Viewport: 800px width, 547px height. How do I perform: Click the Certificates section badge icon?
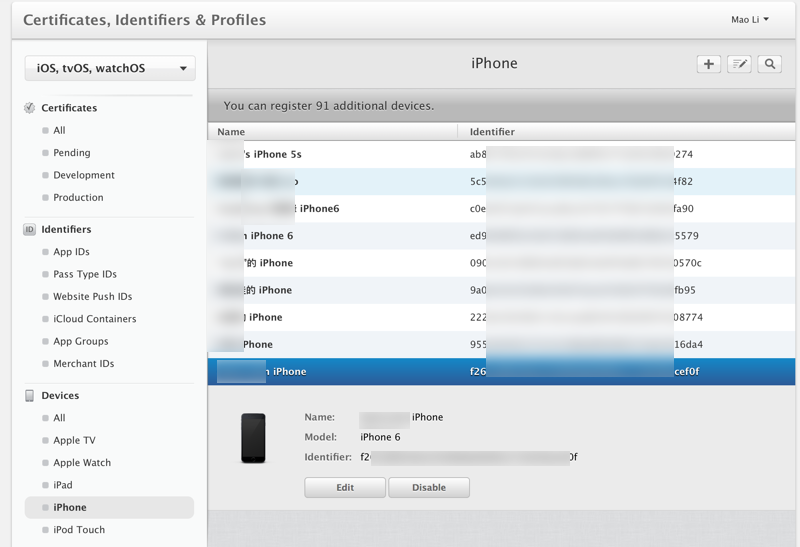[30, 108]
